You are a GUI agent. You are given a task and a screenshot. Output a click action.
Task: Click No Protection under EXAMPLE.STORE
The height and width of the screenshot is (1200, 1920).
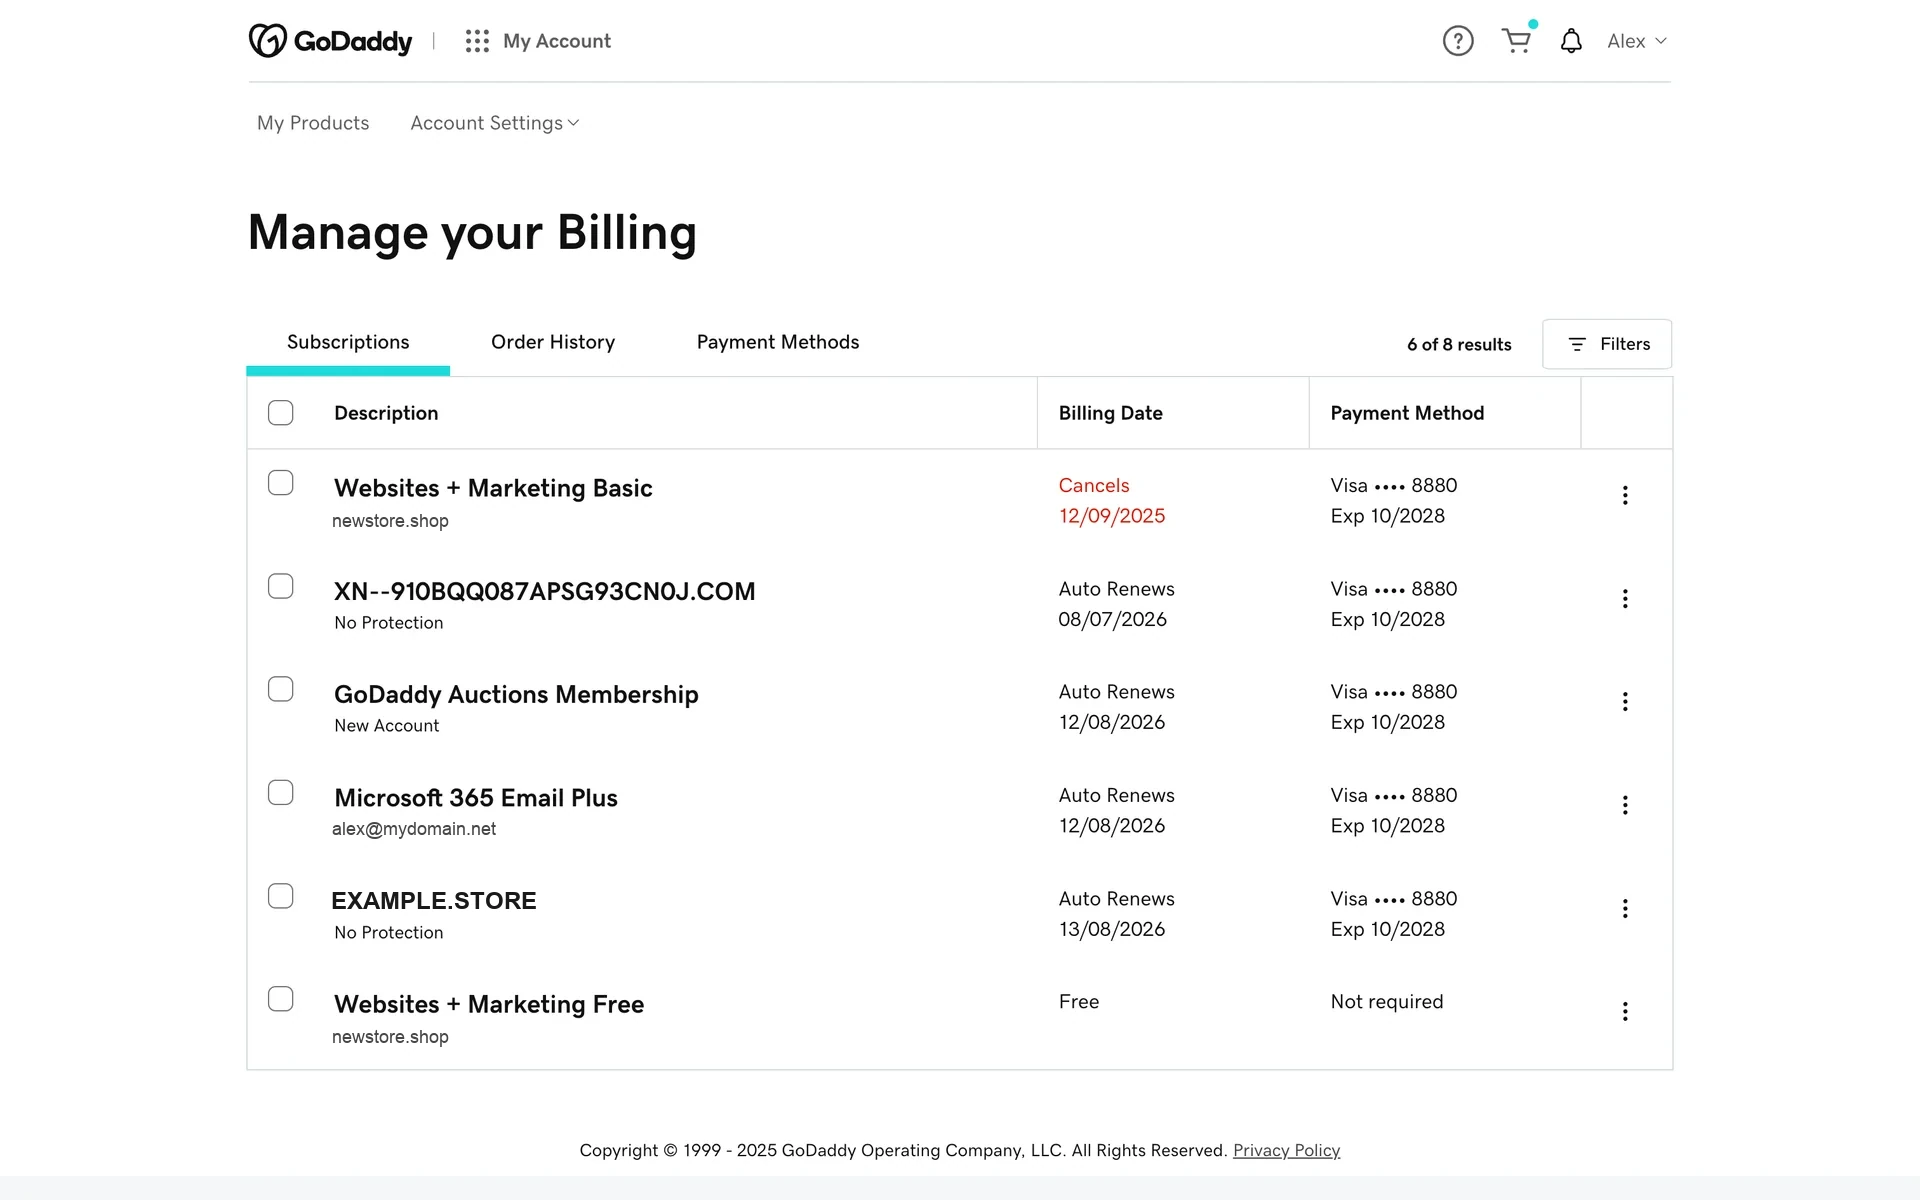coord(389,933)
